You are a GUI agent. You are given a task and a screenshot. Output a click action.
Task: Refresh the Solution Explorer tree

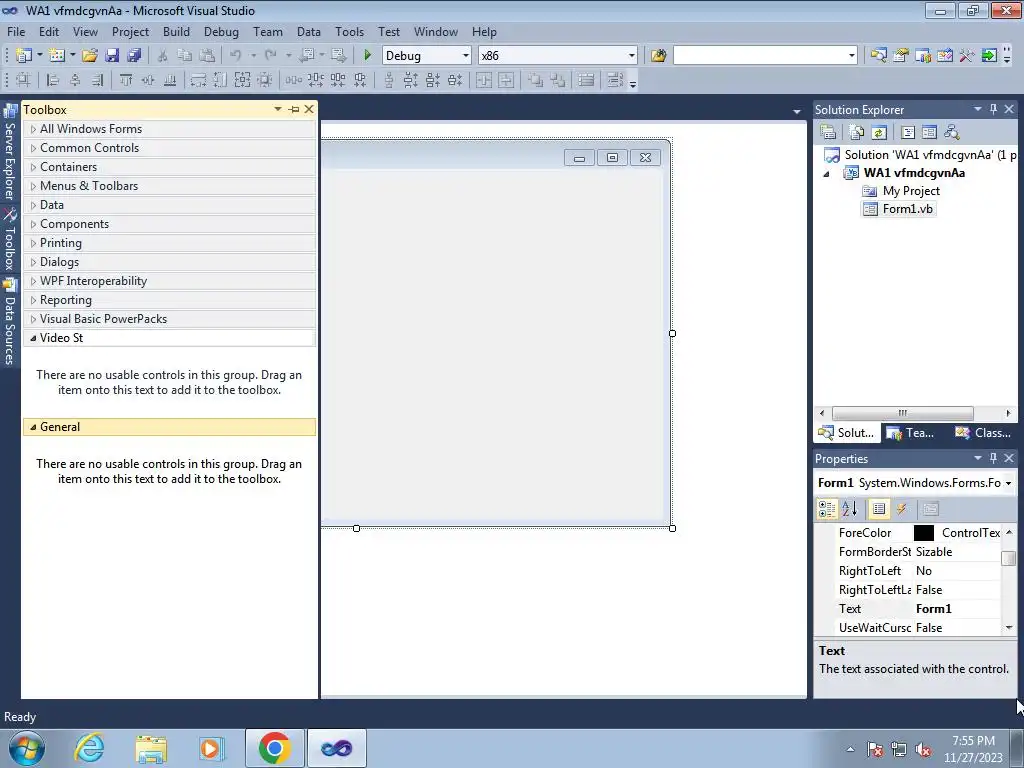point(879,133)
